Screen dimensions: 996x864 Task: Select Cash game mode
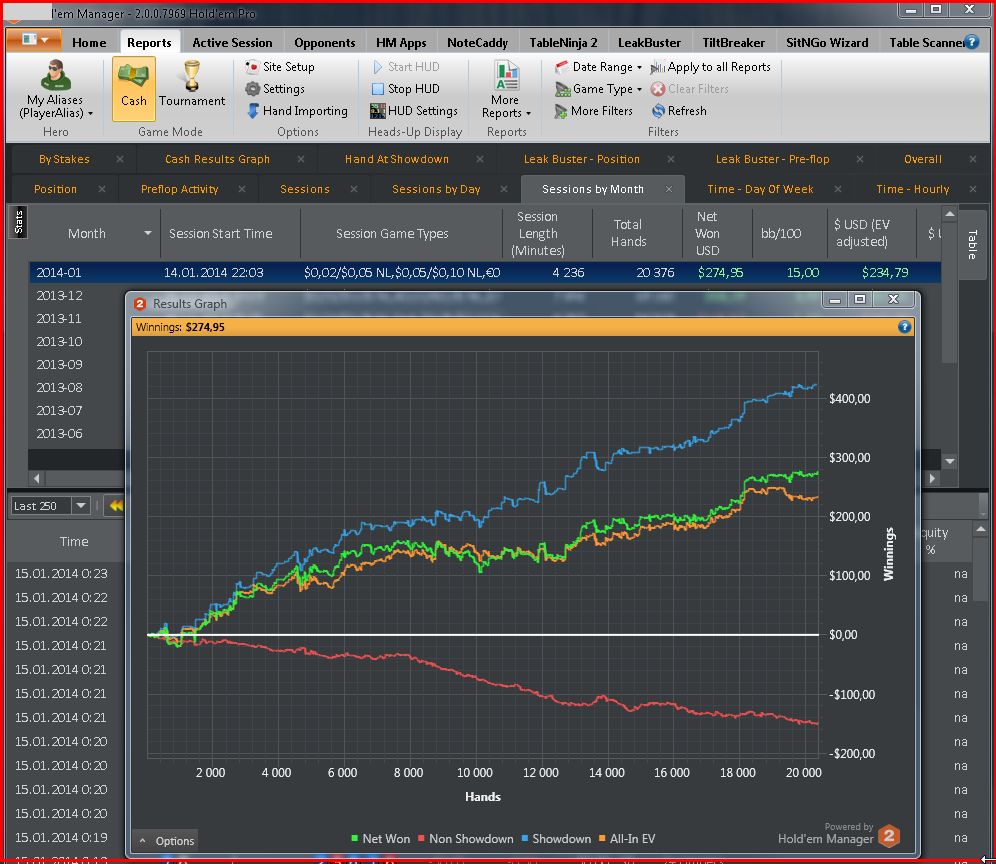(x=133, y=88)
